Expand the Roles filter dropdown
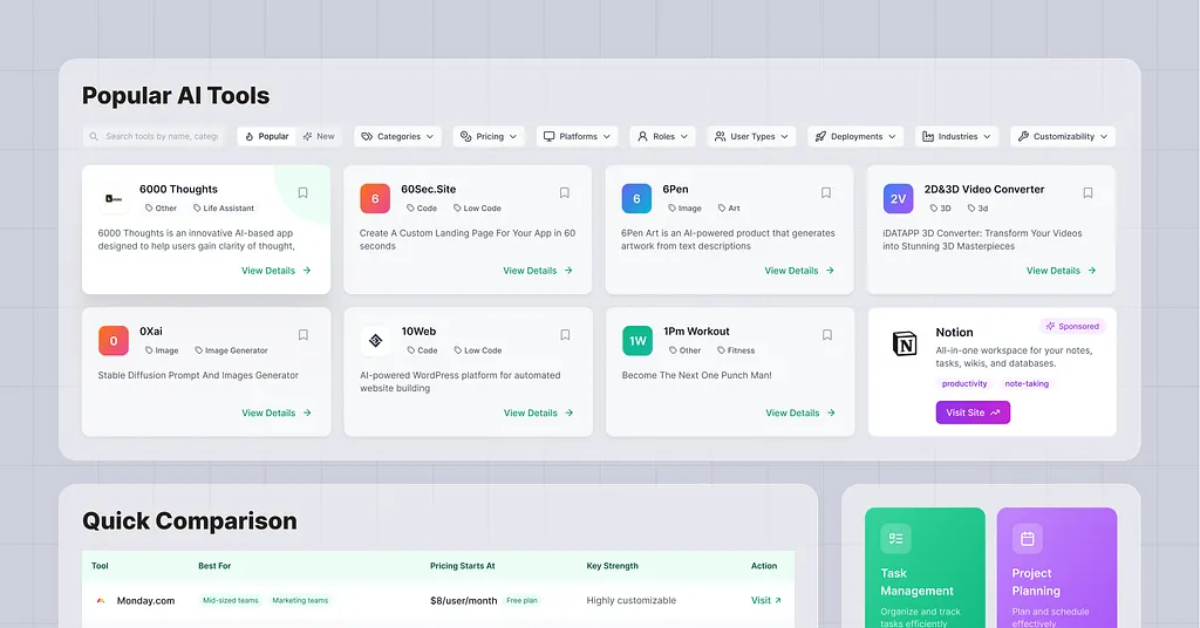 663,136
